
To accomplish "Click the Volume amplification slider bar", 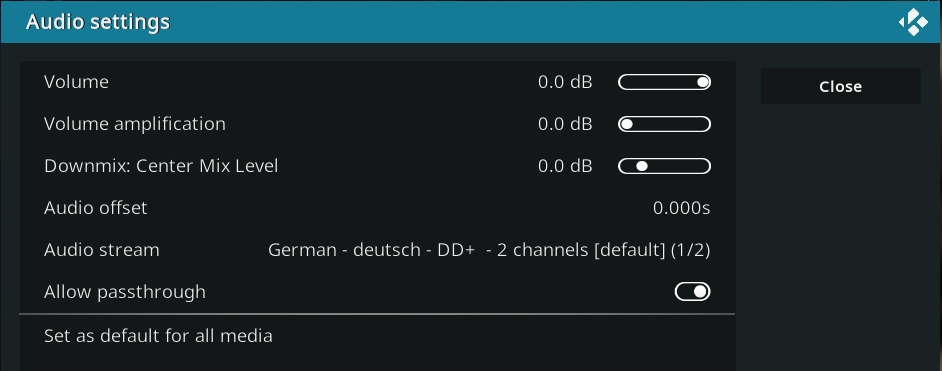I will [x=664, y=124].
